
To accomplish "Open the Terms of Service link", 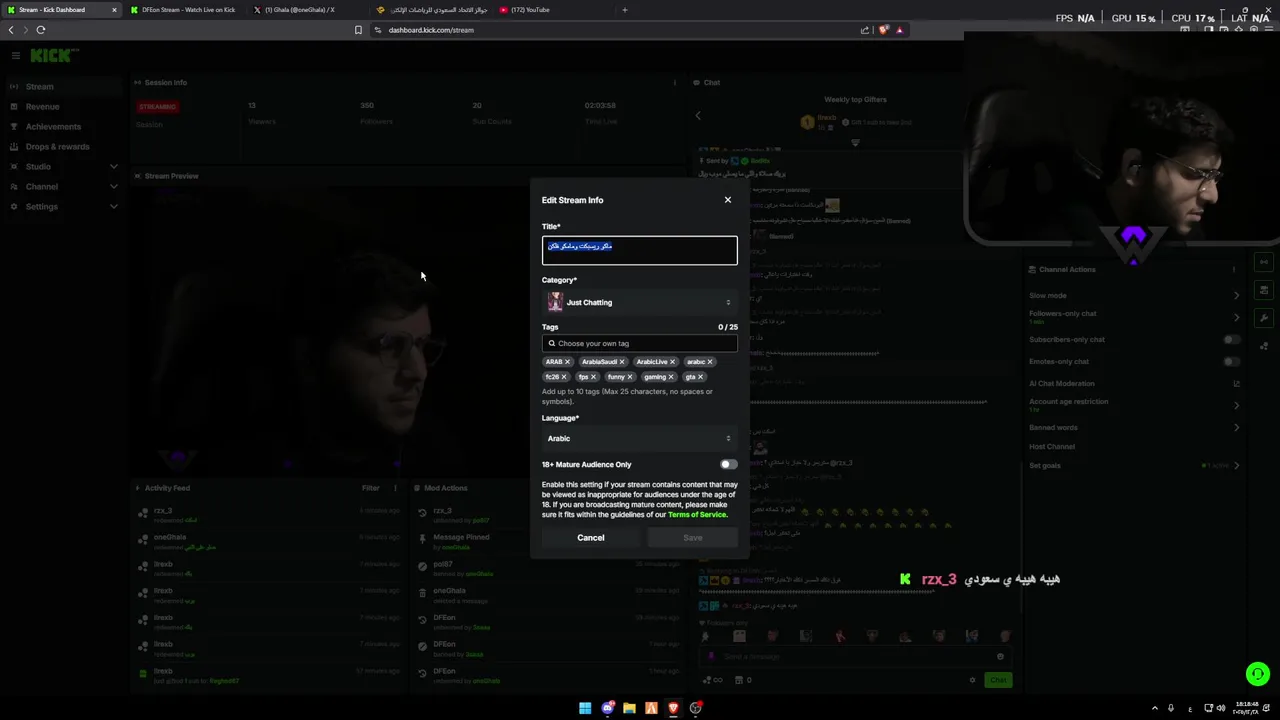I will point(697,514).
